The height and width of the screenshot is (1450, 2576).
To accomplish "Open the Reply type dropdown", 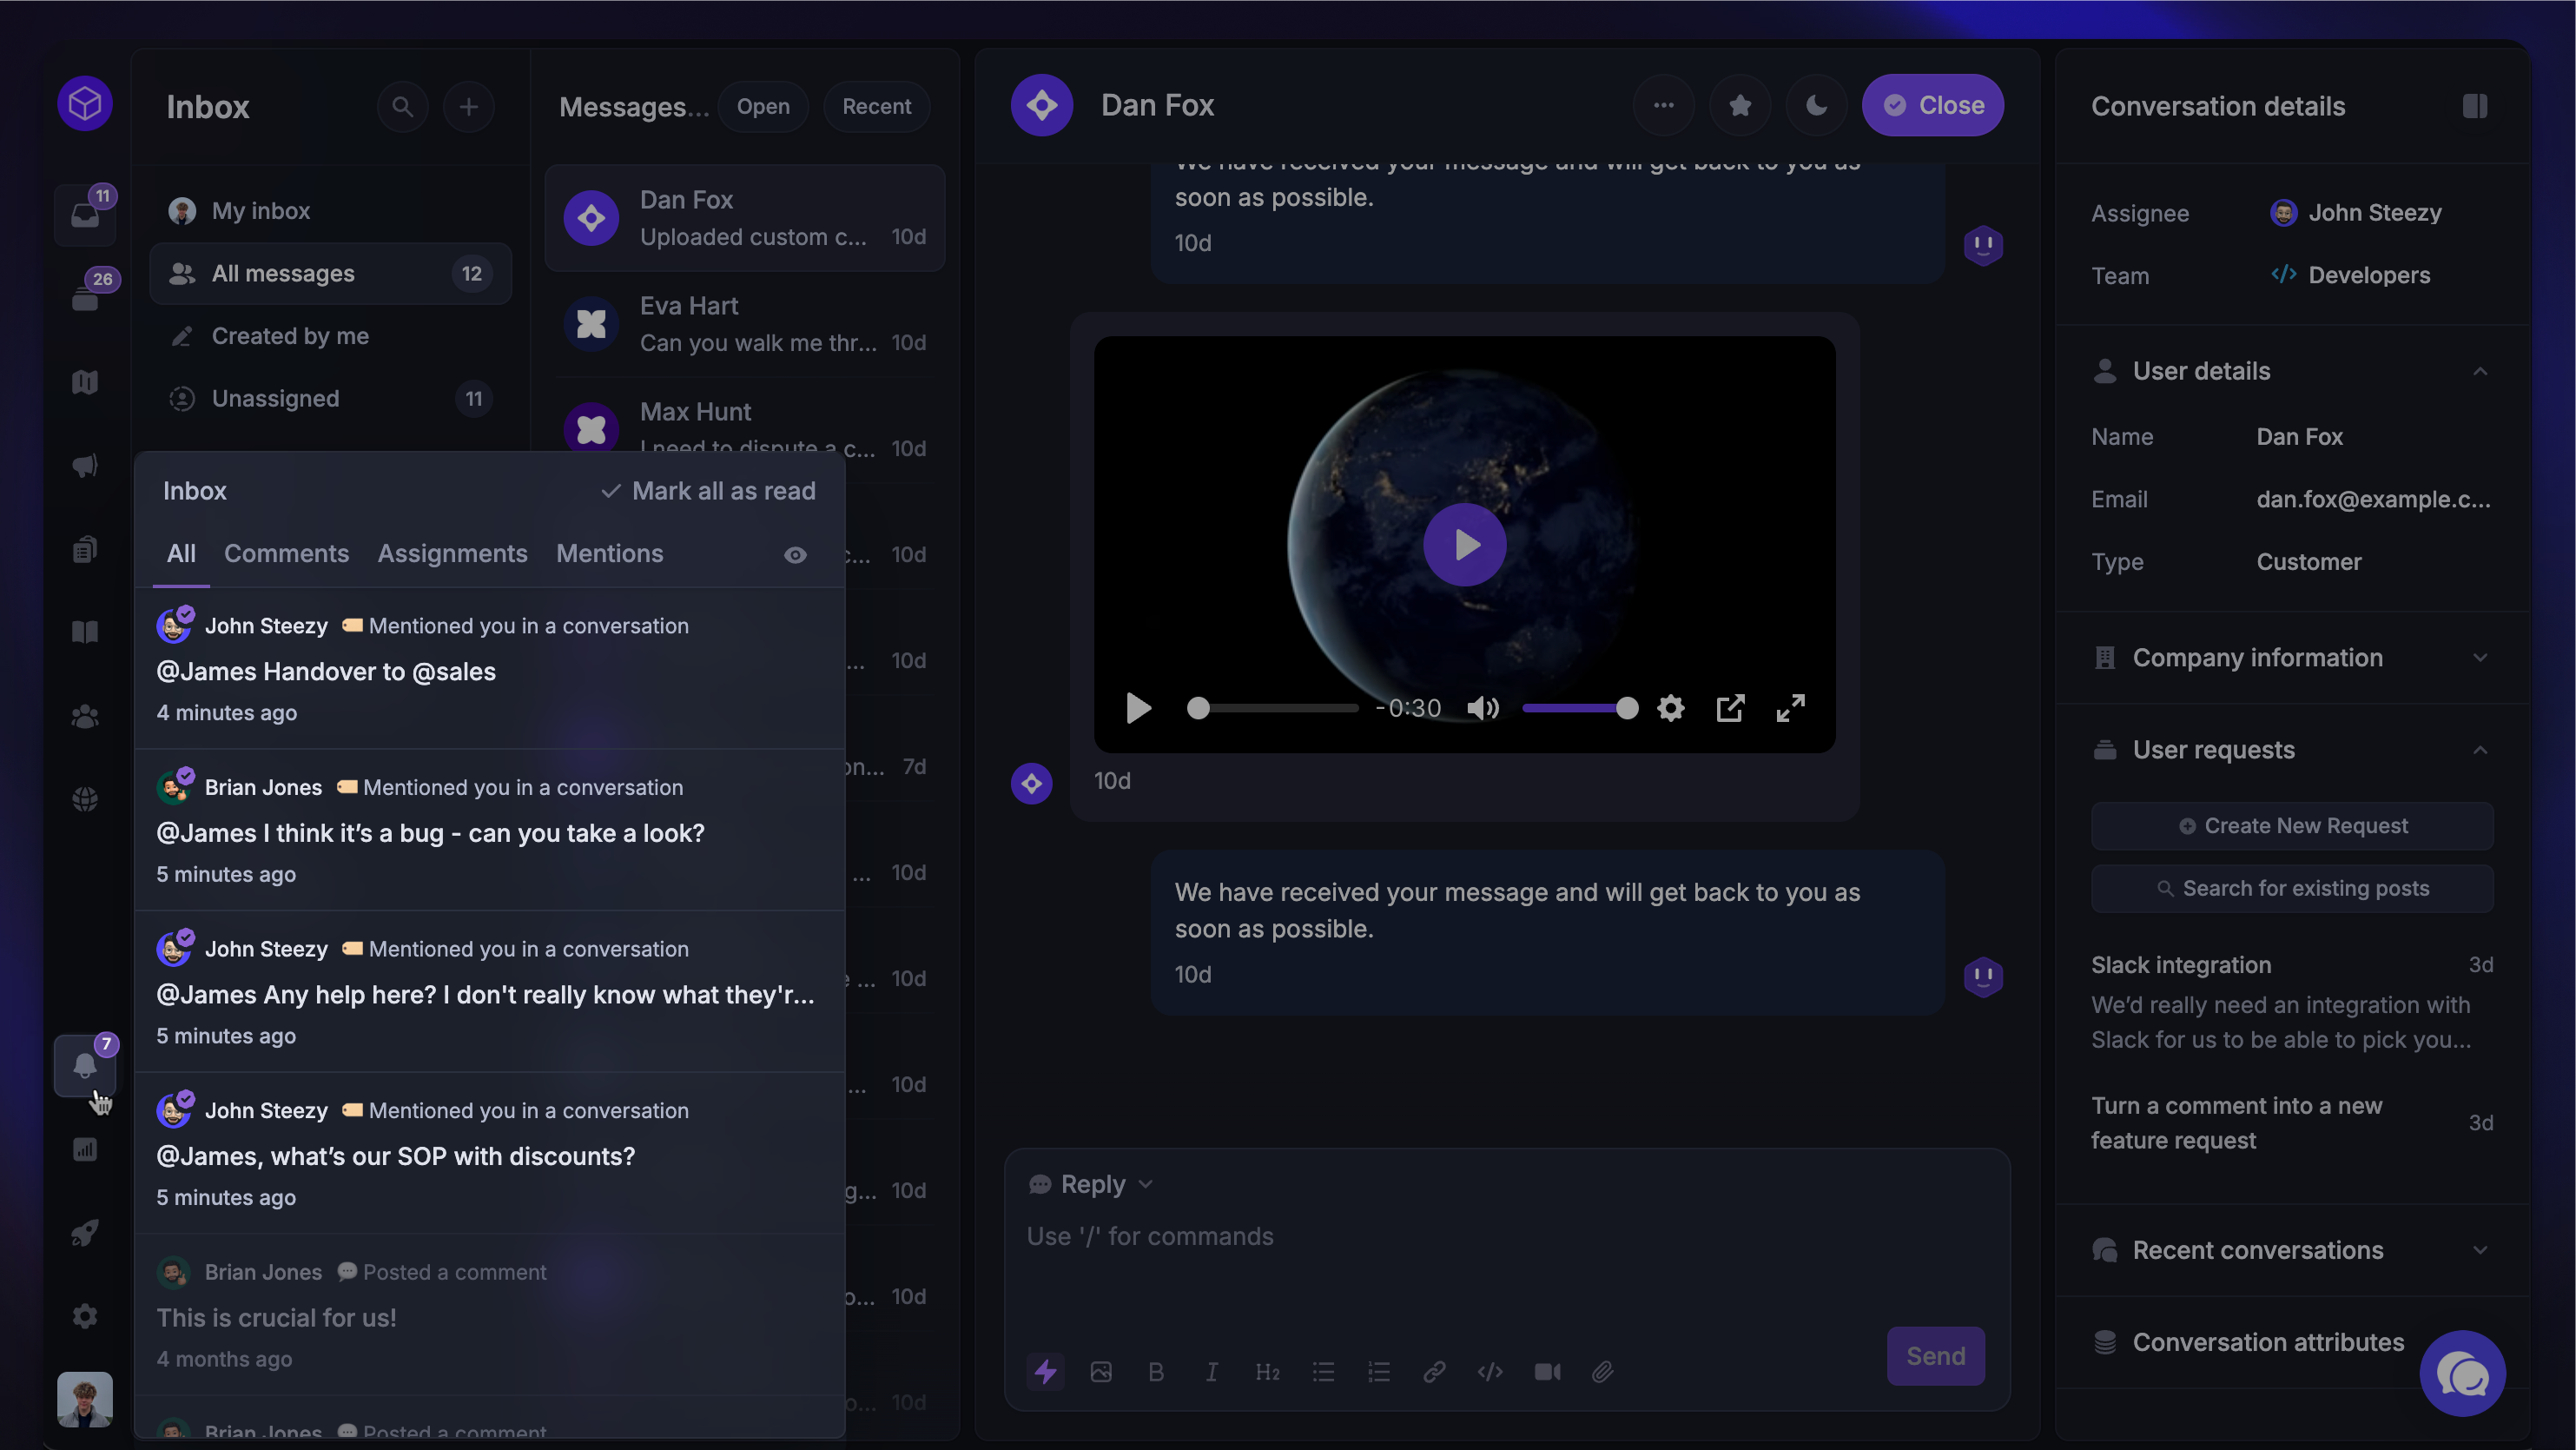I will tap(1091, 1184).
